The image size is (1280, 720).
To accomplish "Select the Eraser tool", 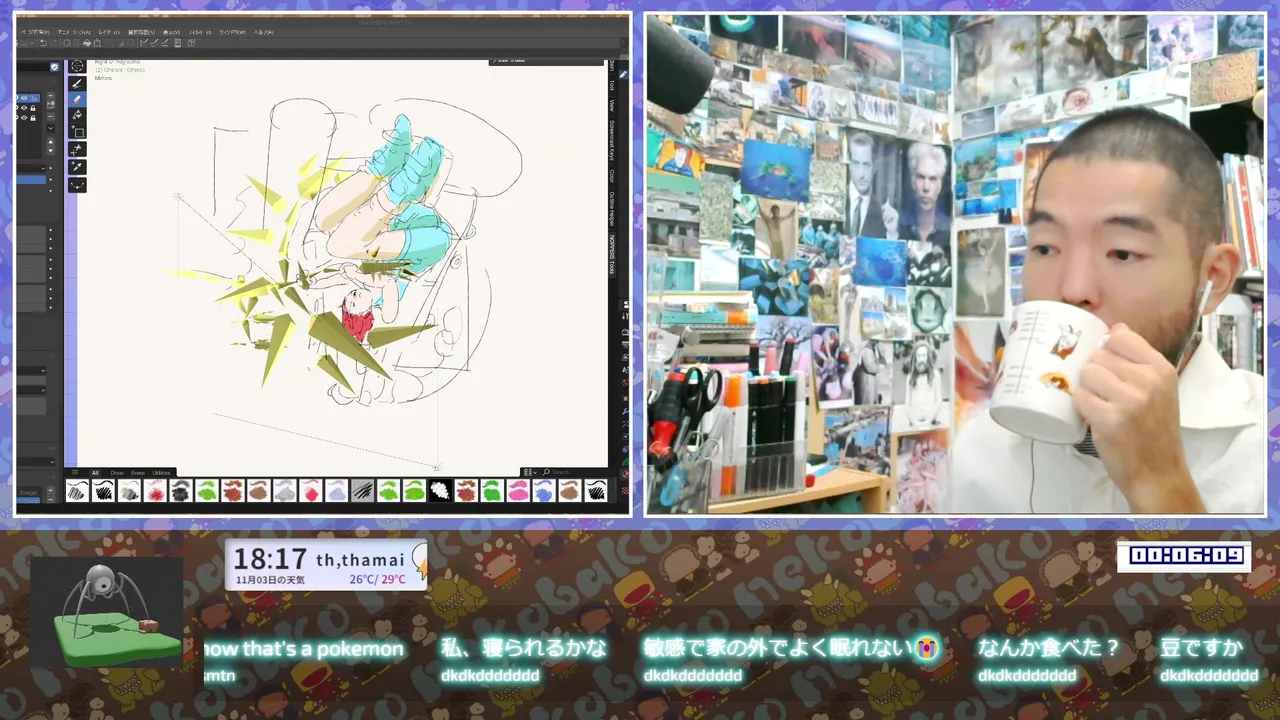I will coord(77,99).
